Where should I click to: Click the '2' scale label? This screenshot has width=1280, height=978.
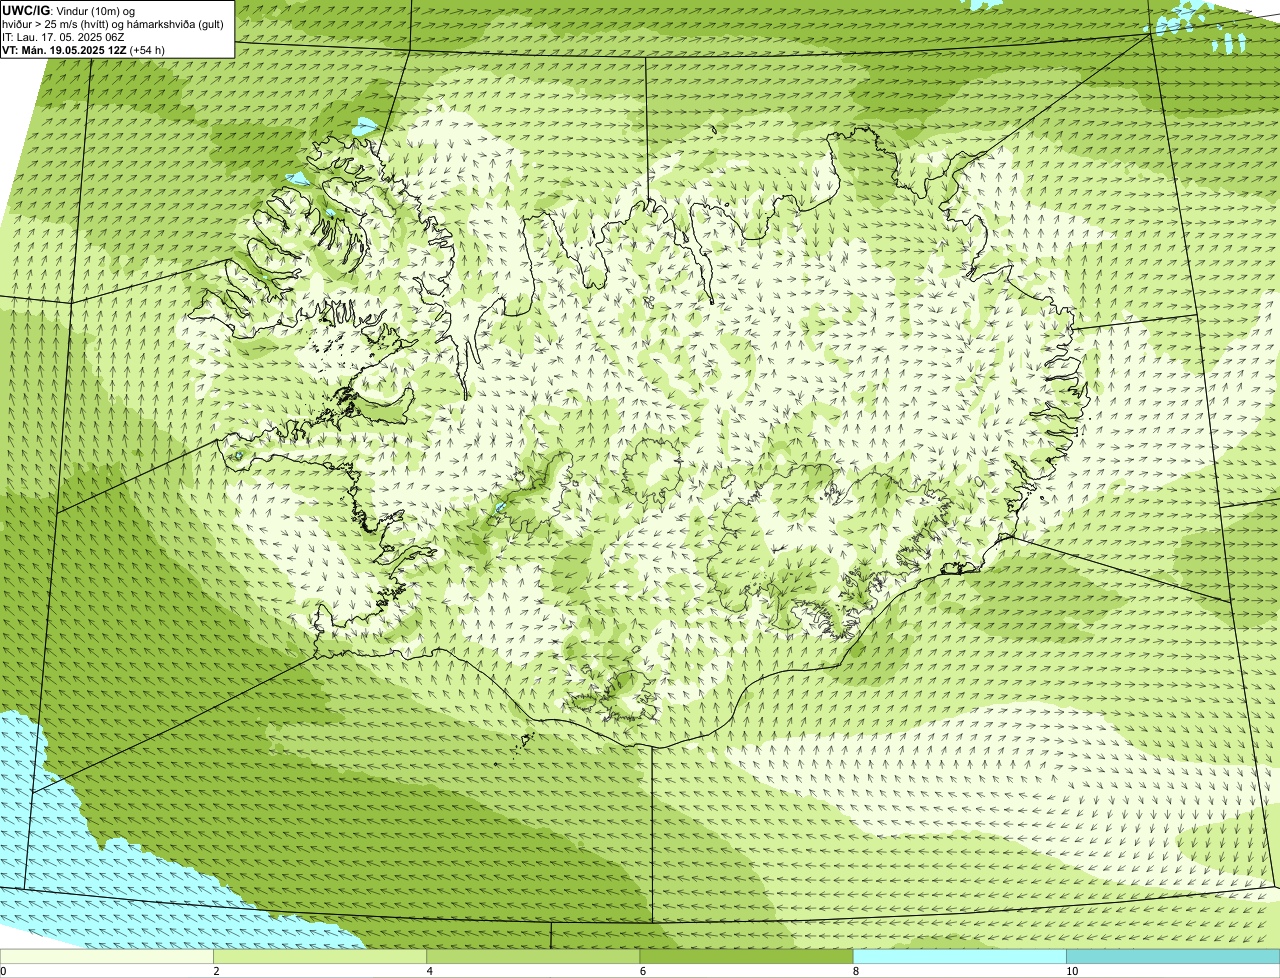click(216, 971)
